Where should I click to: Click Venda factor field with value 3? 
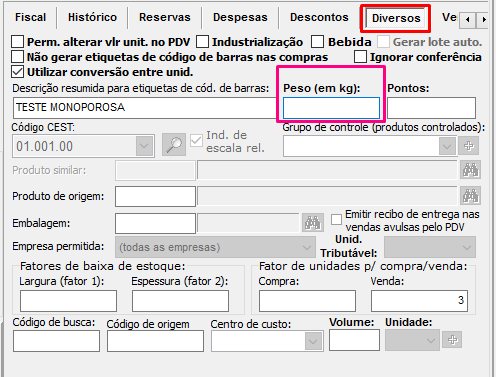tap(419, 301)
